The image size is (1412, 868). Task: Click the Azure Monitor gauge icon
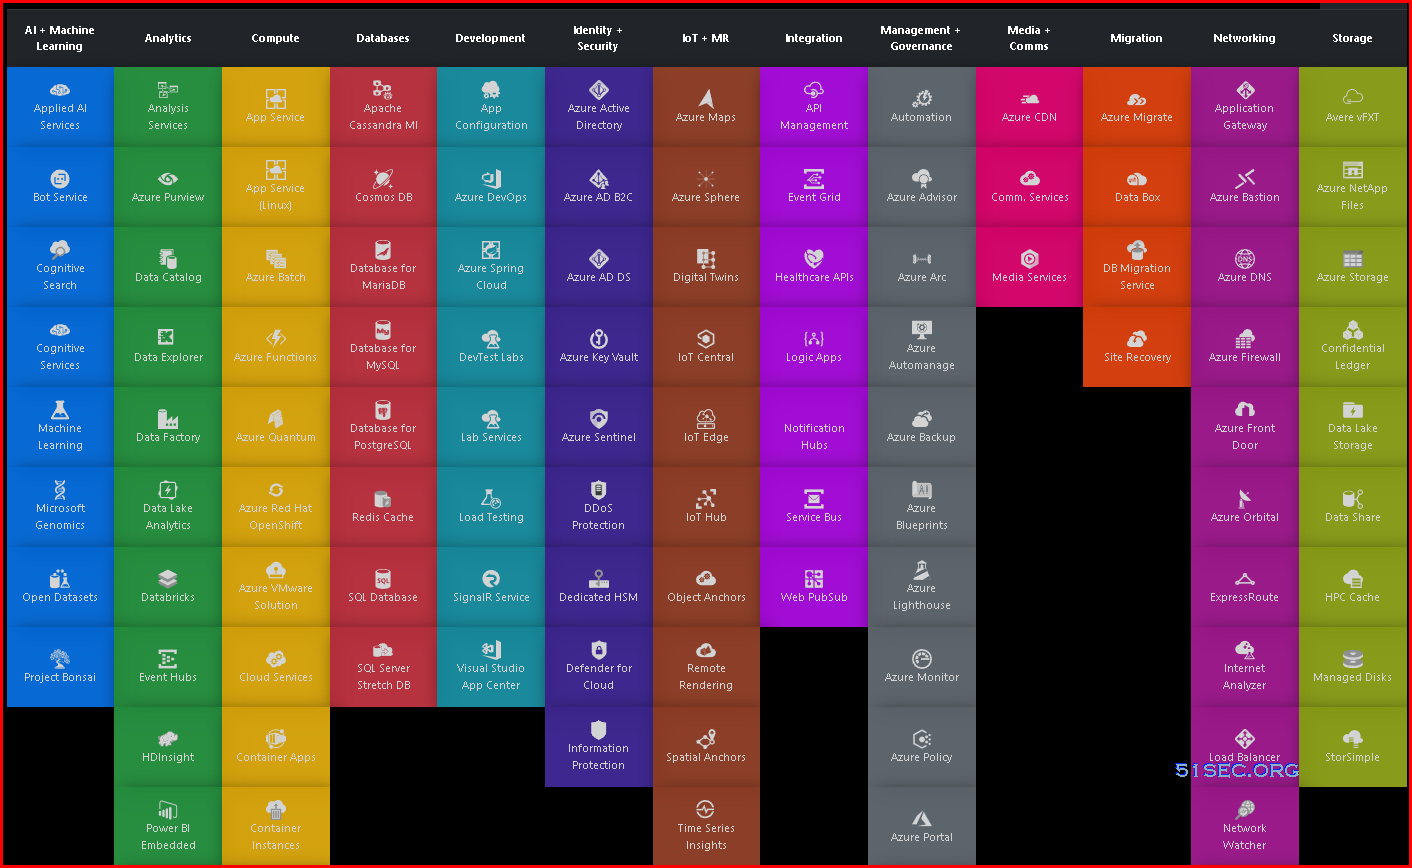[922, 659]
